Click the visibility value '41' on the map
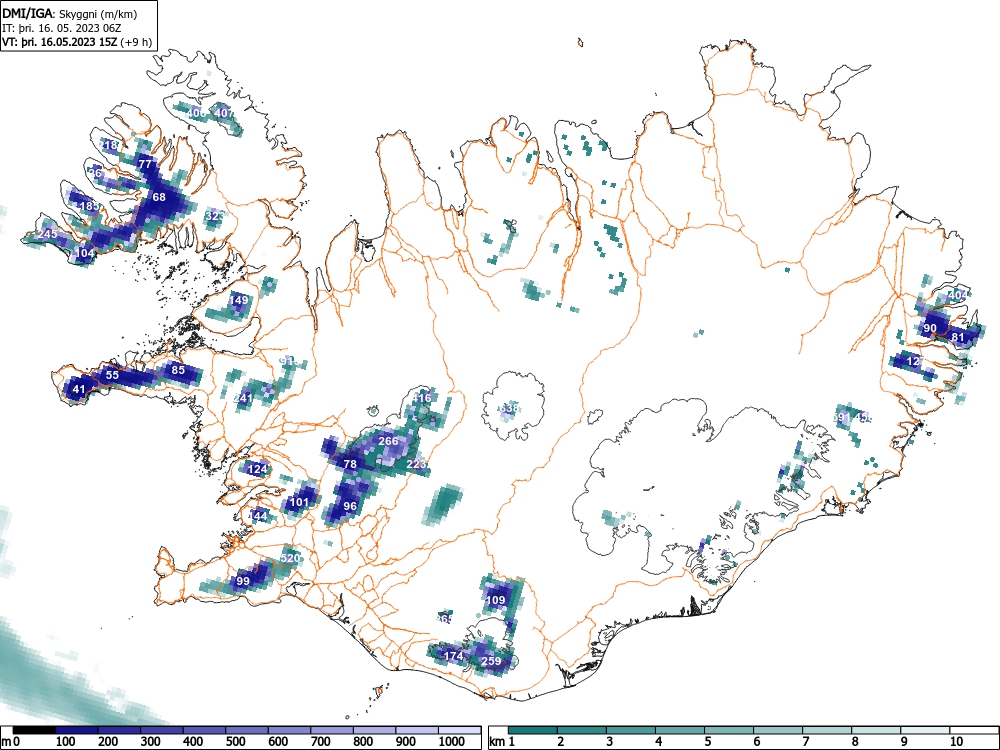Viewport: 1000px width, 750px height. (79, 389)
